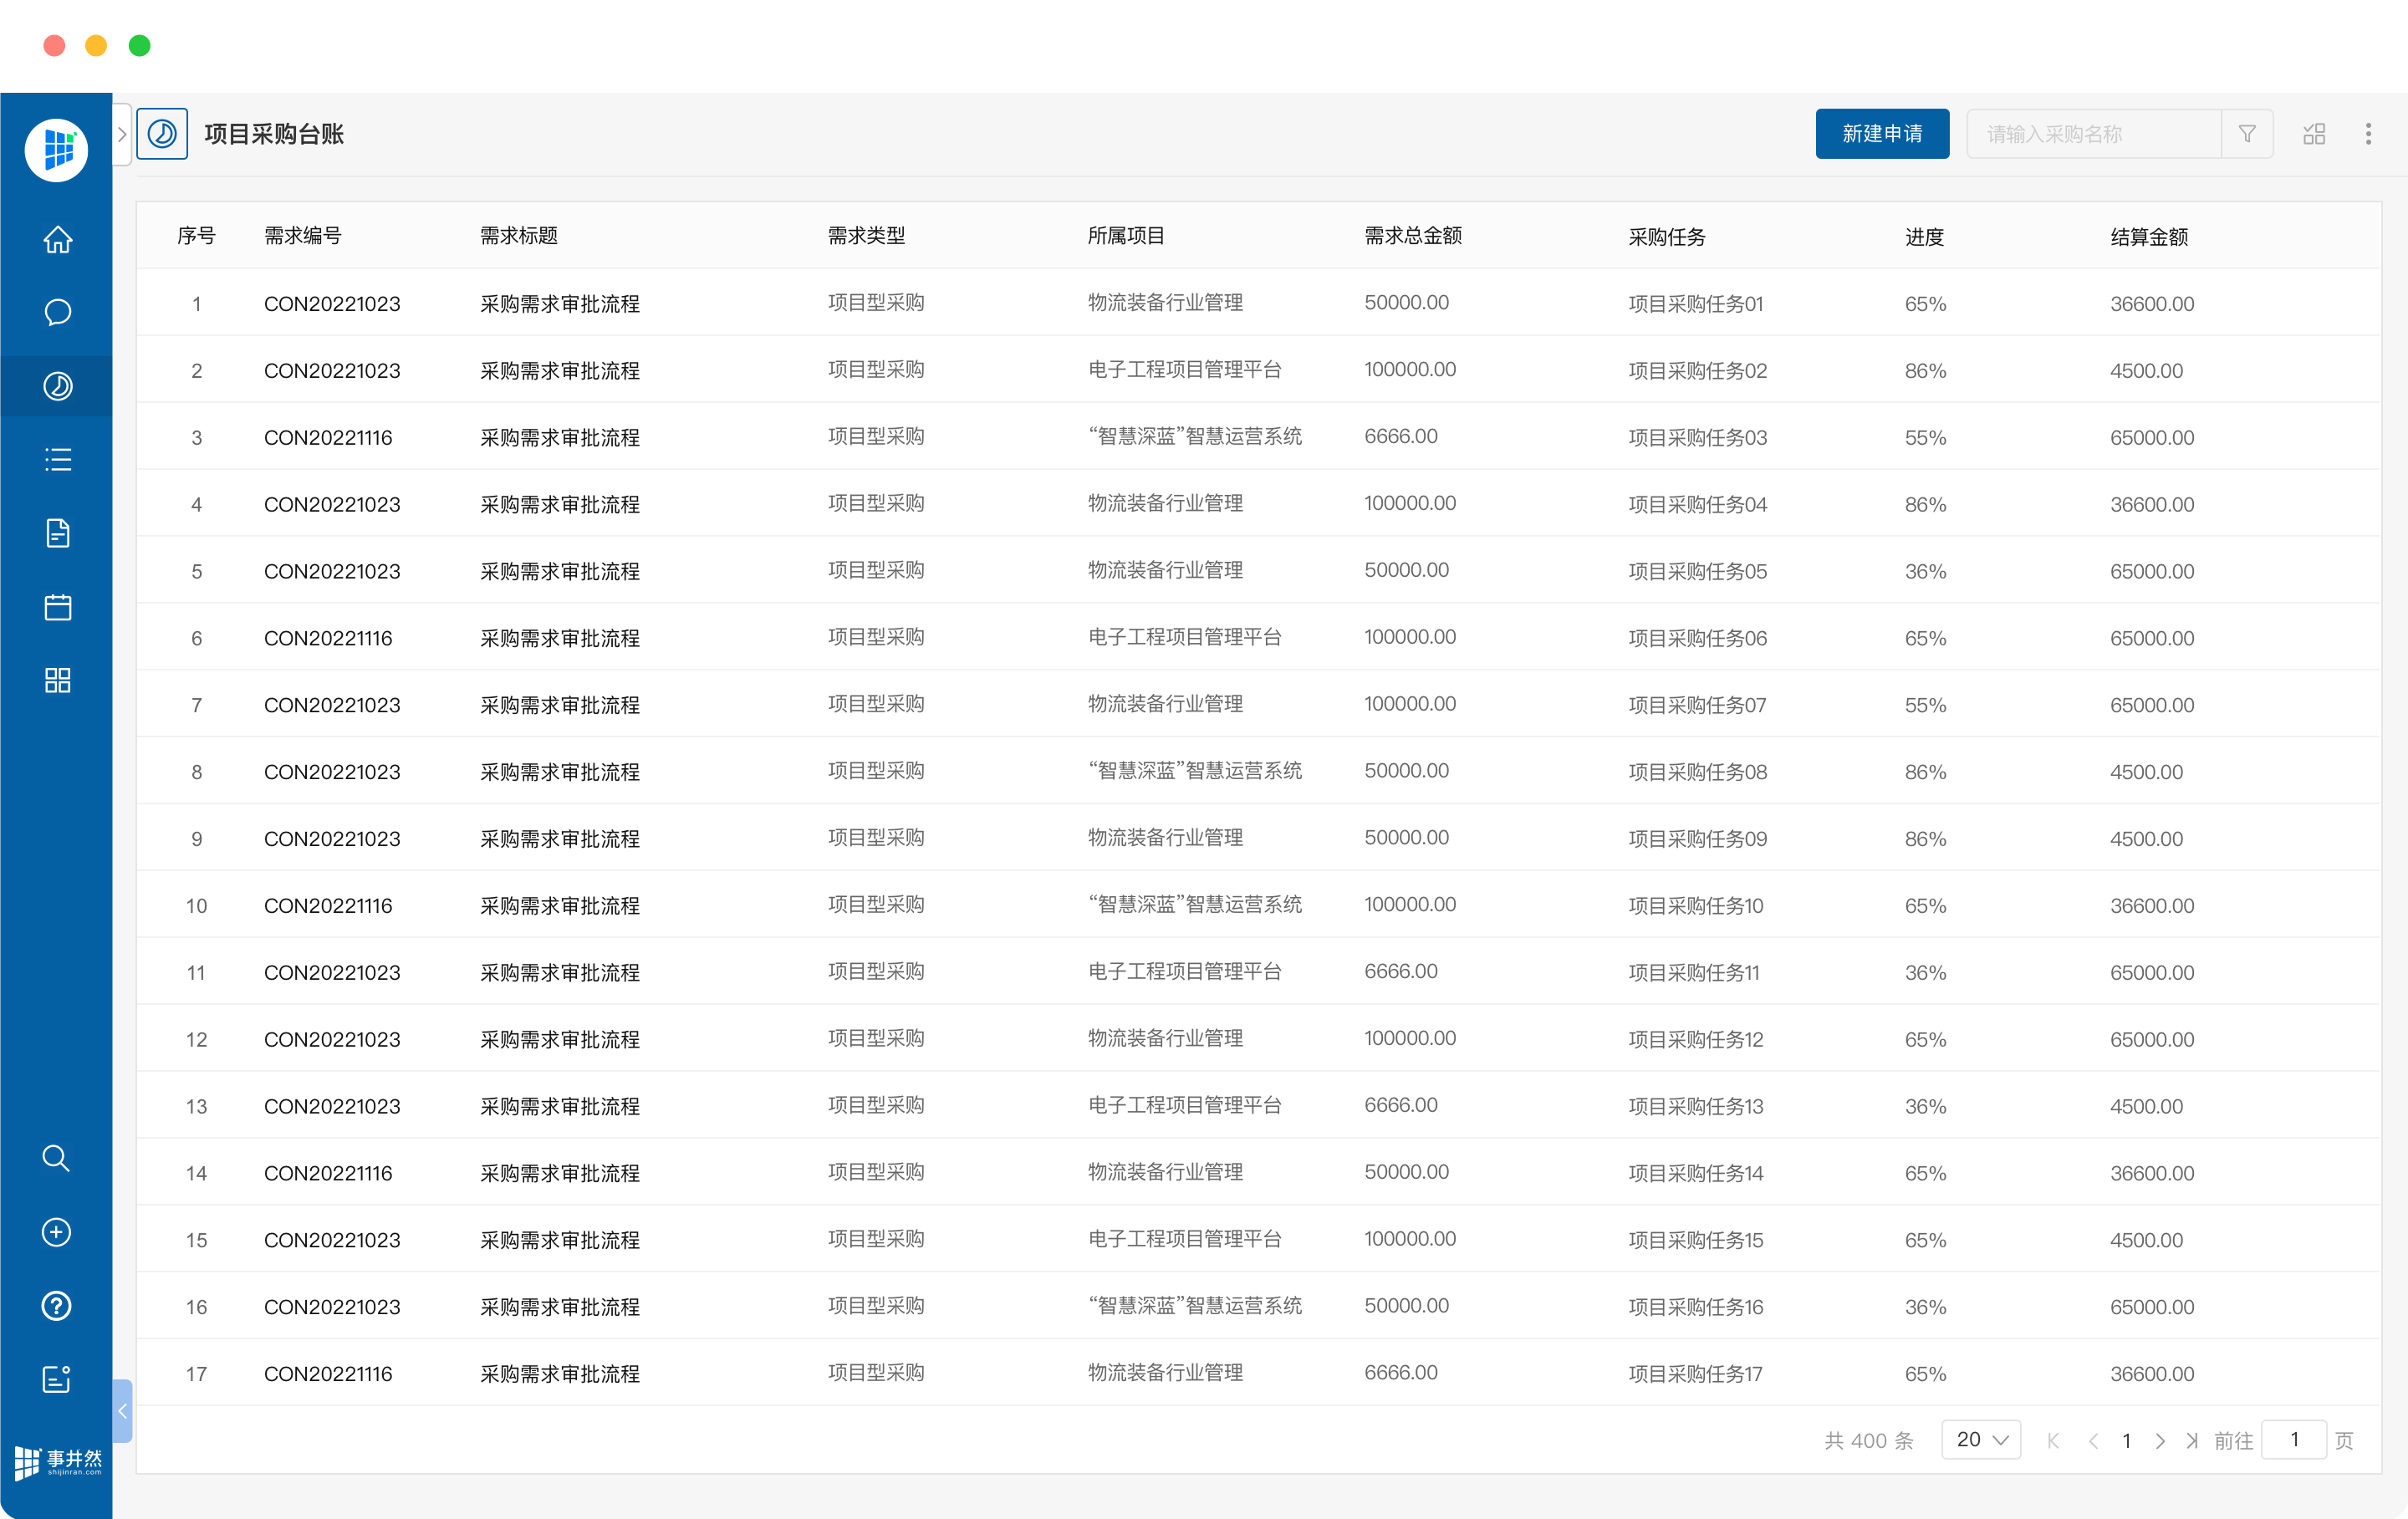The image size is (2408, 1519).
Task: Switch layout with the grid view icon
Action: point(2314,134)
